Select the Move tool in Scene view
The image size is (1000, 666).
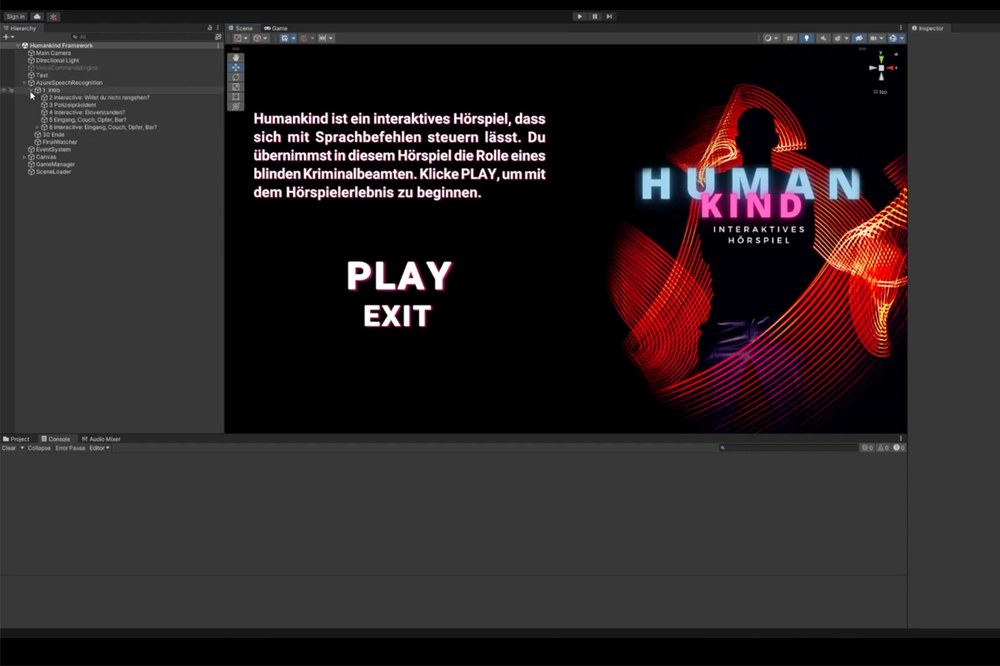pos(236,68)
